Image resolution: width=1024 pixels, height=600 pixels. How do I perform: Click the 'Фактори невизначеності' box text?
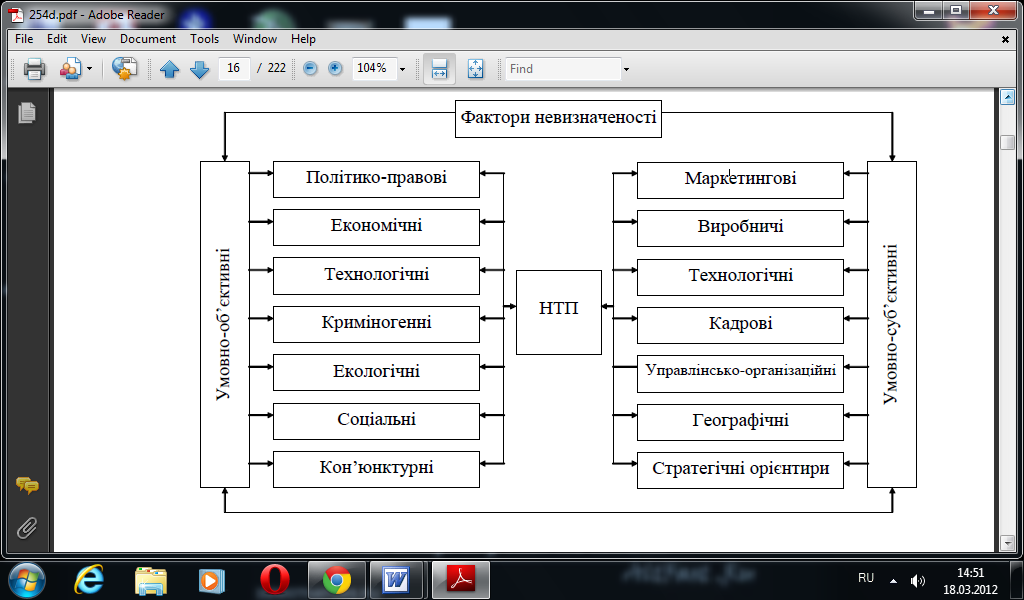pos(558,118)
